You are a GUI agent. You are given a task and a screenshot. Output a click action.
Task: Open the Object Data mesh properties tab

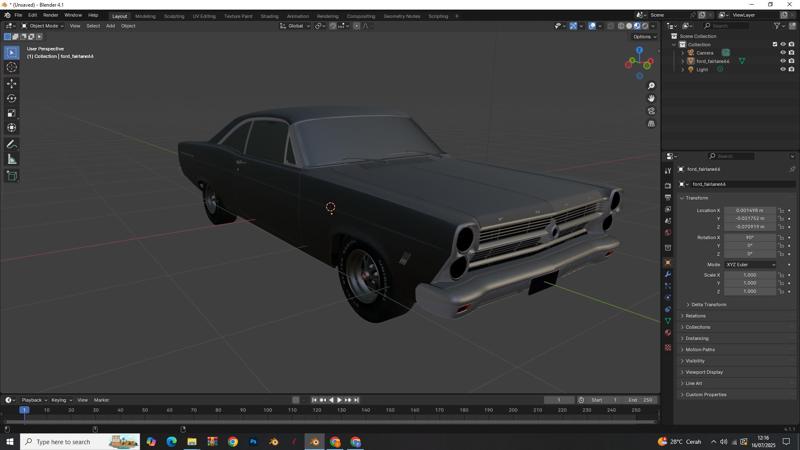click(x=668, y=321)
